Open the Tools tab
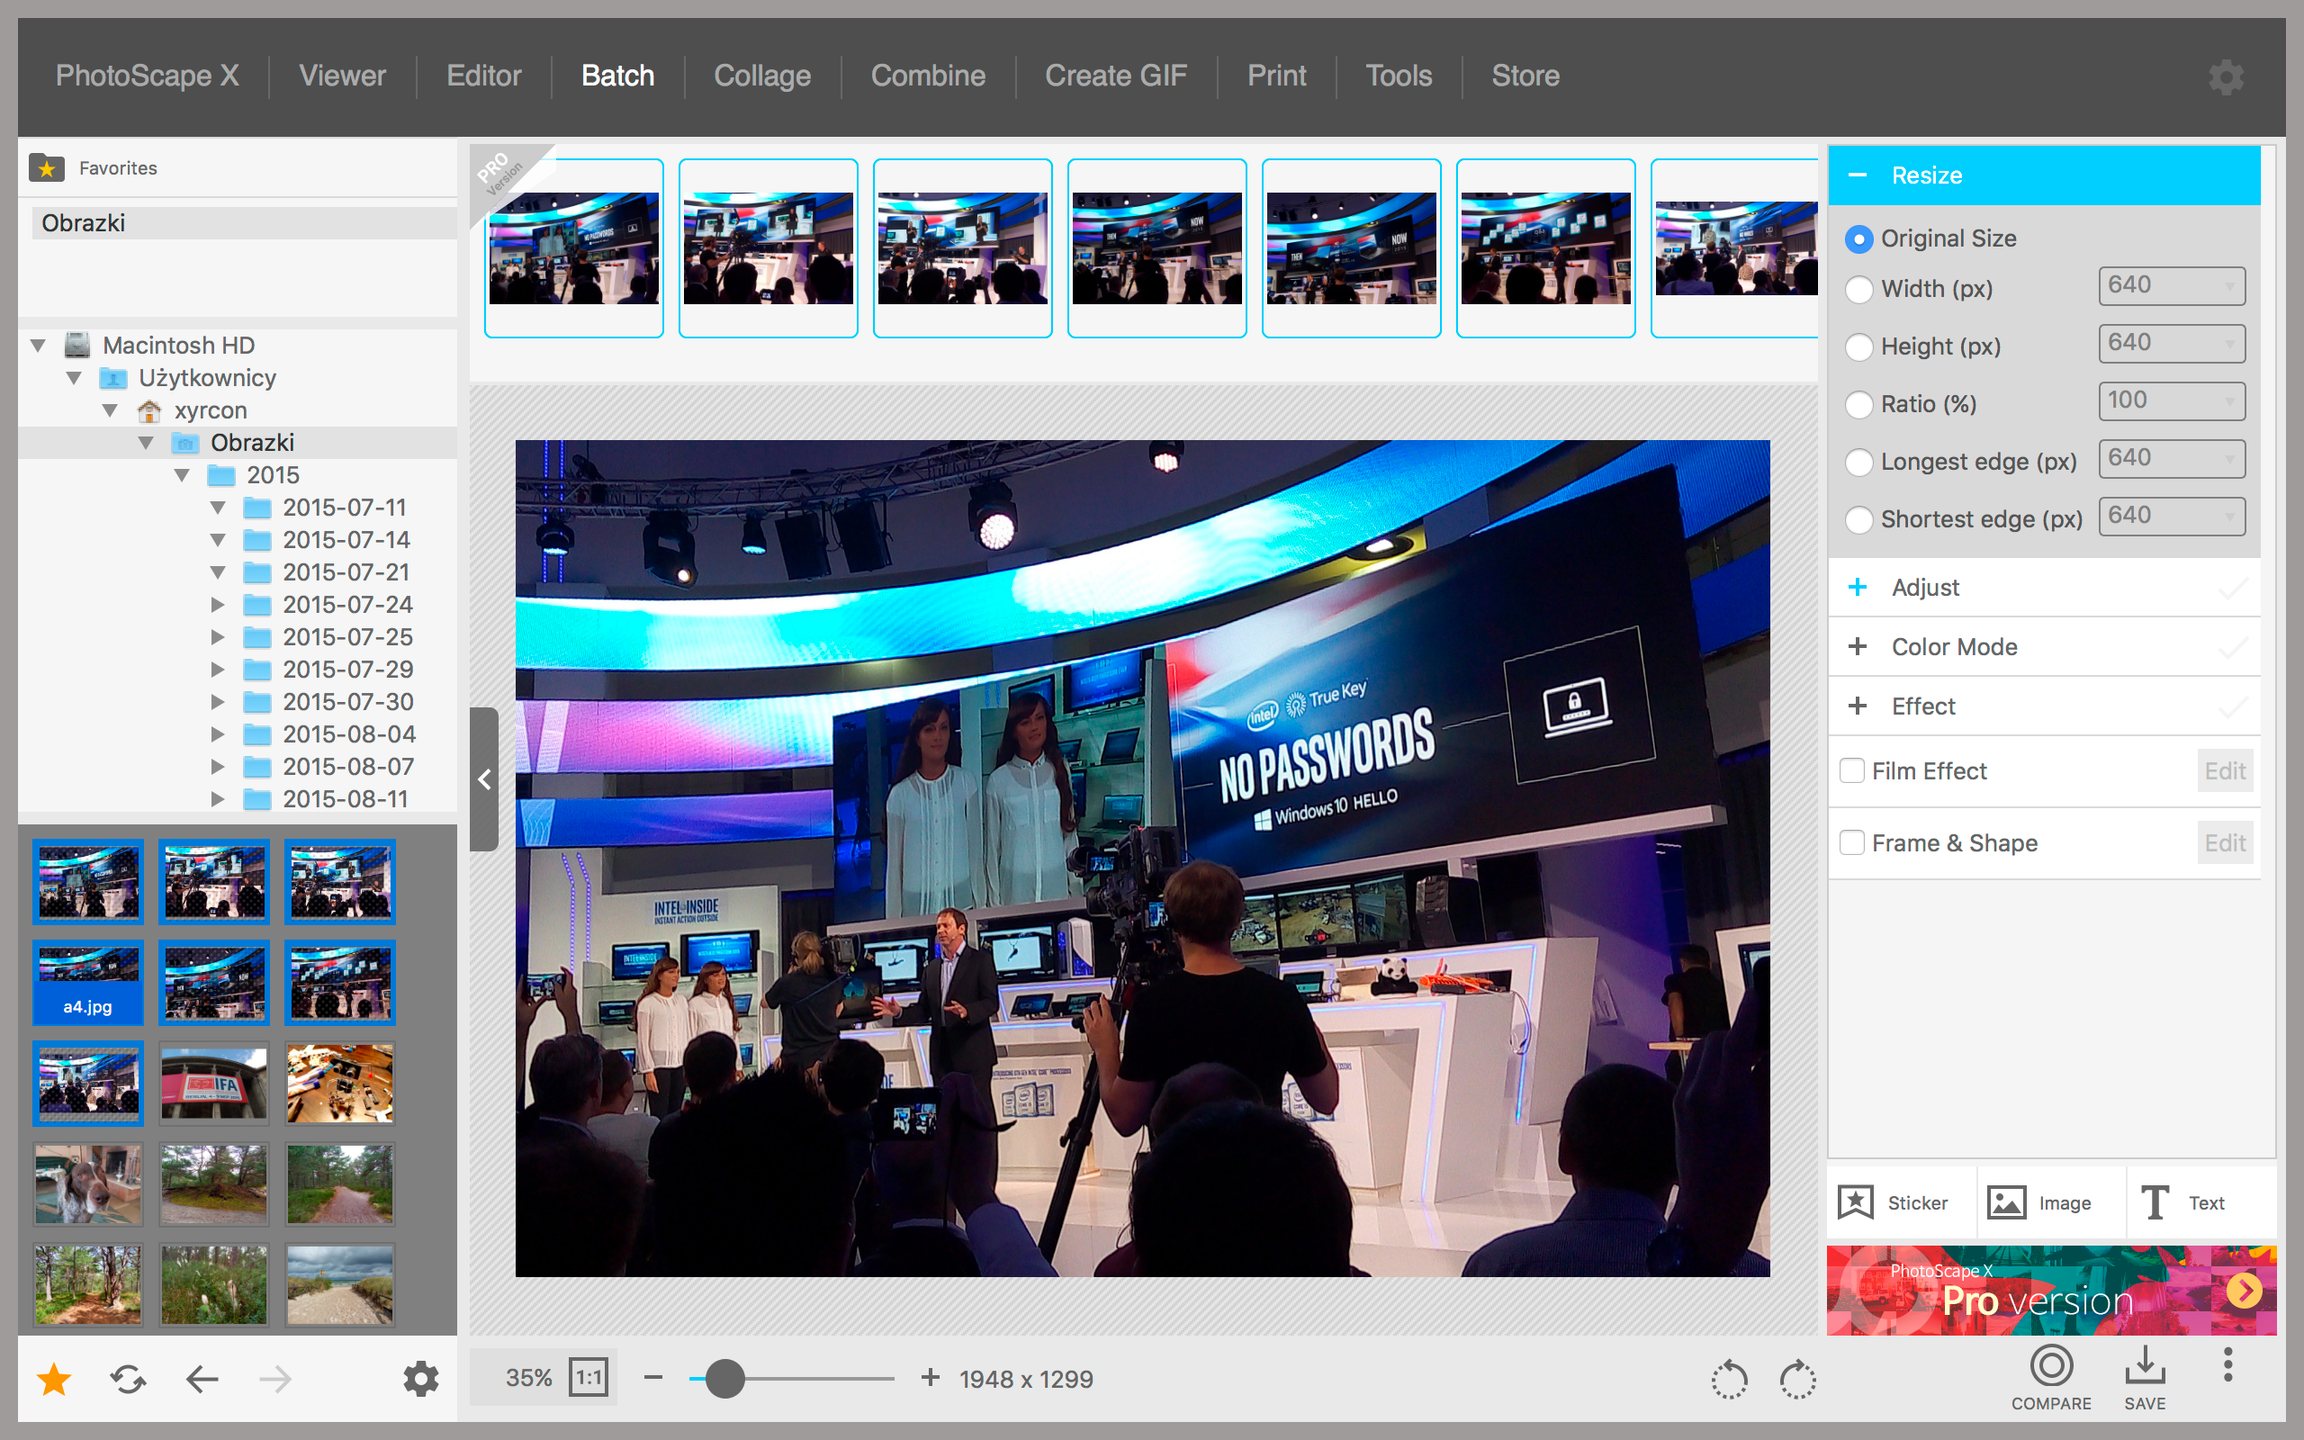This screenshot has width=2304, height=1440. [x=1399, y=76]
